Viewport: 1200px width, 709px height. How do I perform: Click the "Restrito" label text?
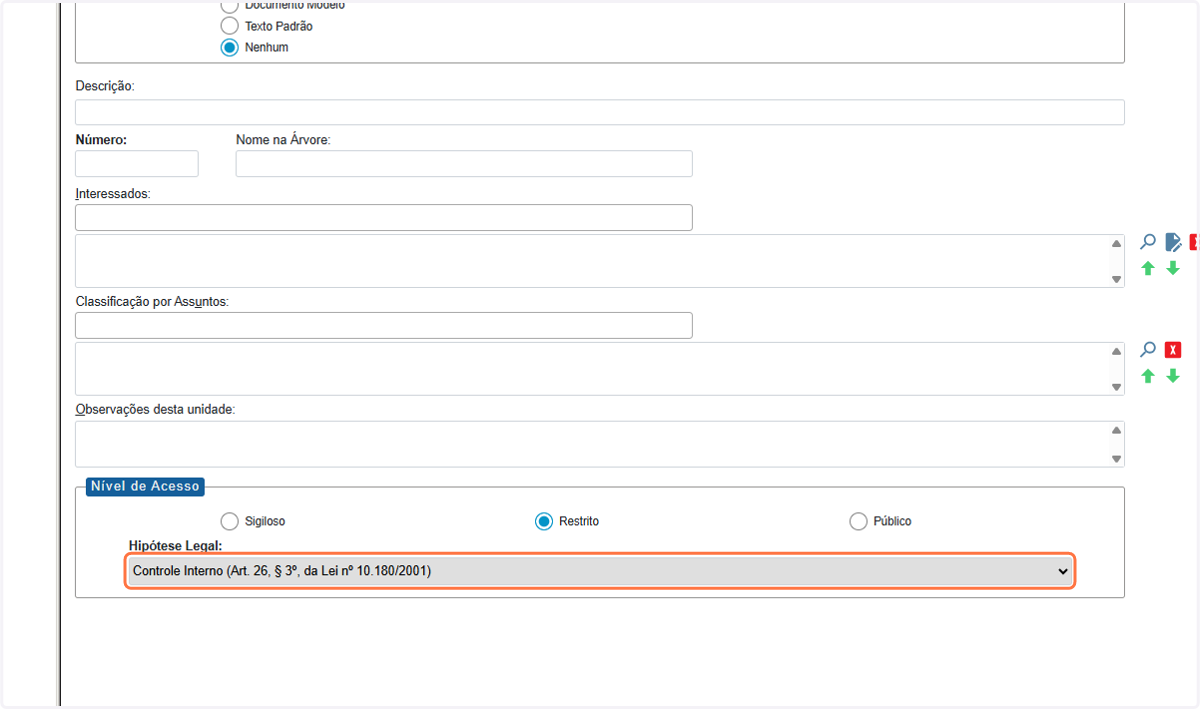point(579,521)
